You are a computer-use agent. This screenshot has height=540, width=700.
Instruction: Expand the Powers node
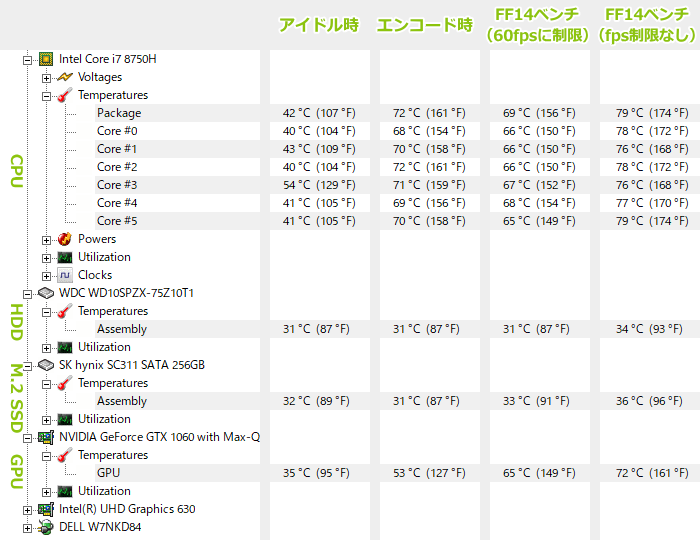pos(46,240)
